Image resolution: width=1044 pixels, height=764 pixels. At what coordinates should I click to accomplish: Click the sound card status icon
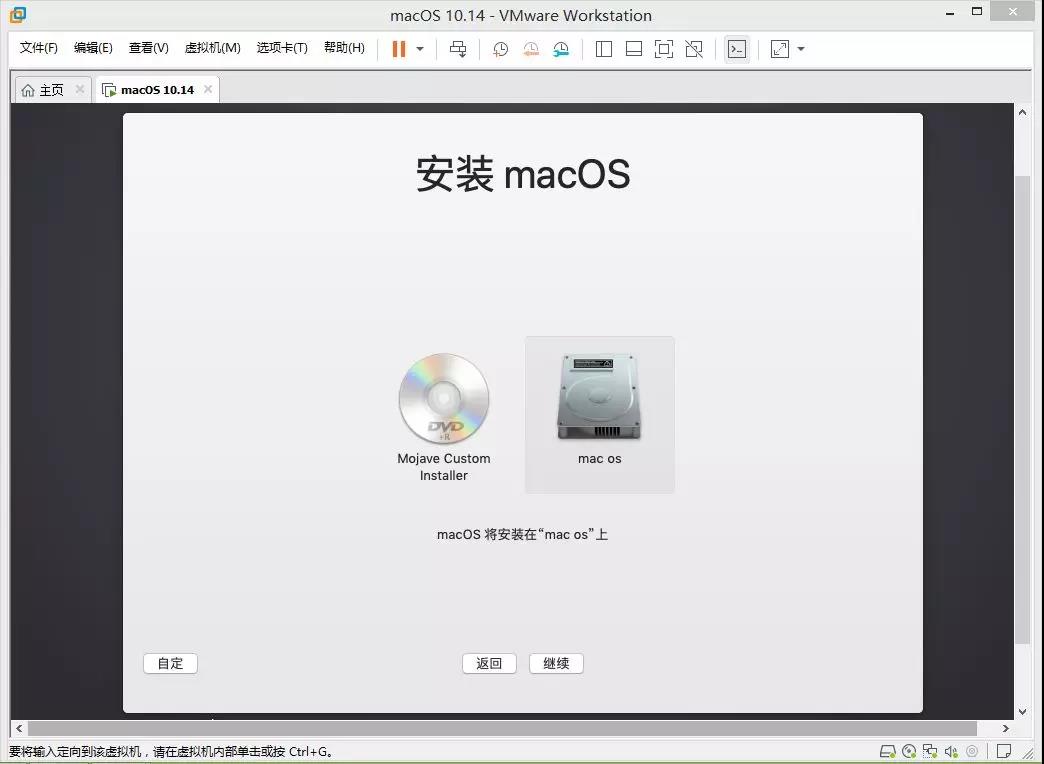pyautogui.click(x=951, y=751)
